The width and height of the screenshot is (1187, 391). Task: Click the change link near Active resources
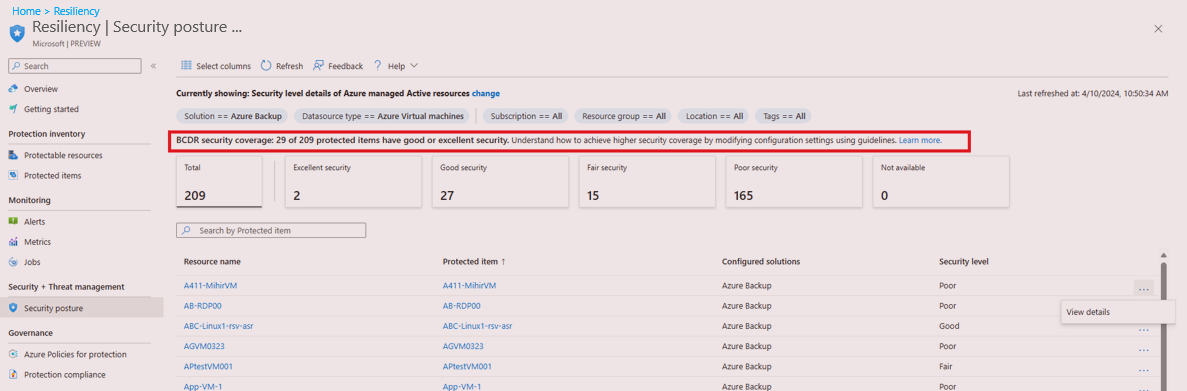pyautogui.click(x=486, y=94)
